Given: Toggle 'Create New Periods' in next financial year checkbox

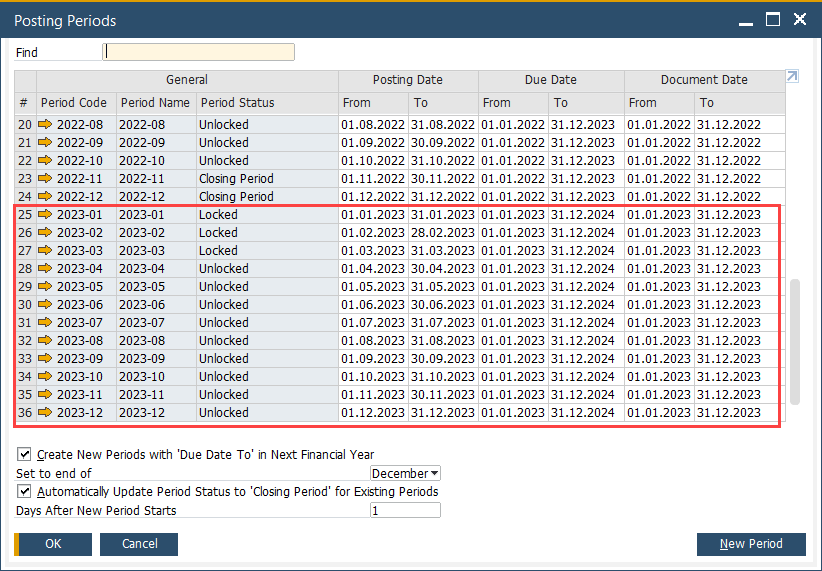Looking at the screenshot, I should click(25, 454).
